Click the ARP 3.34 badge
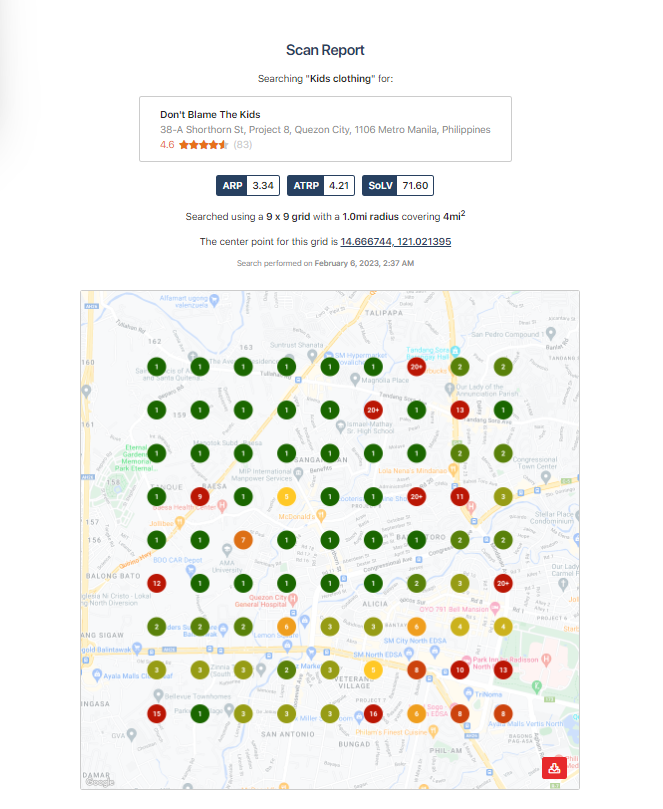The width and height of the screenshot is (663, 809). [x=248, y=186]
